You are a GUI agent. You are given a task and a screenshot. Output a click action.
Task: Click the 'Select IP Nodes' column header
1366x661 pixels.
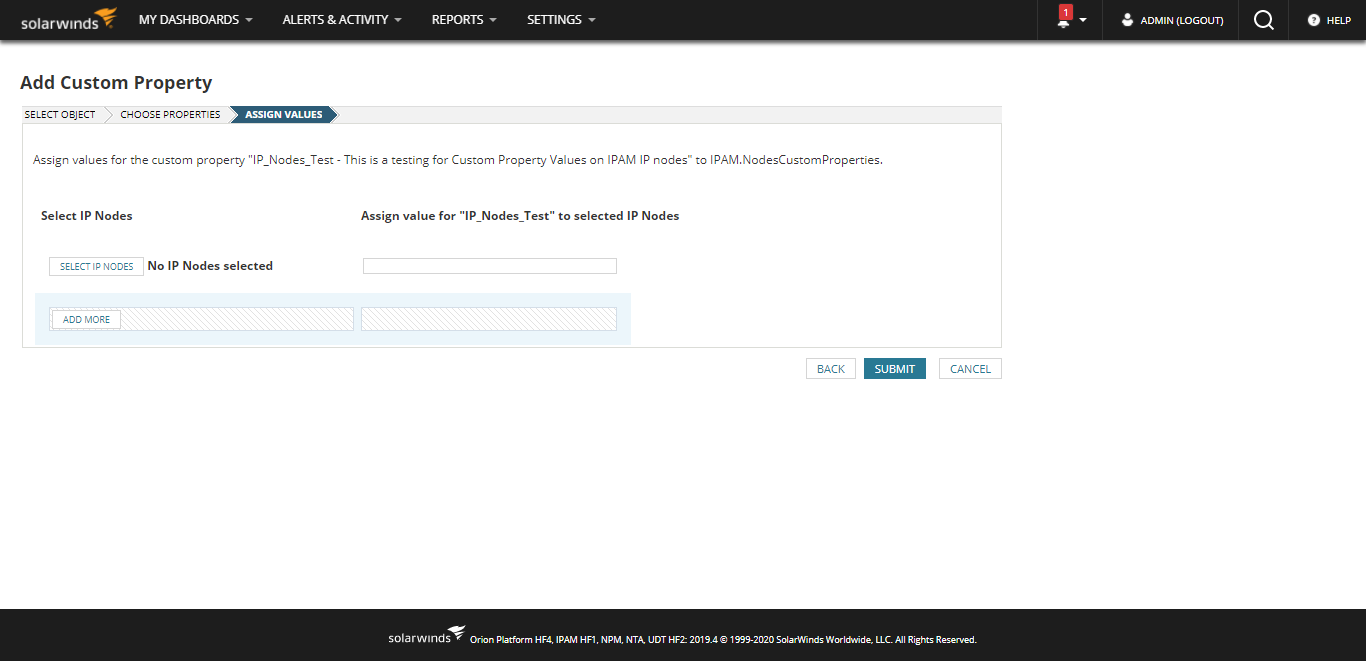(87, 216)
